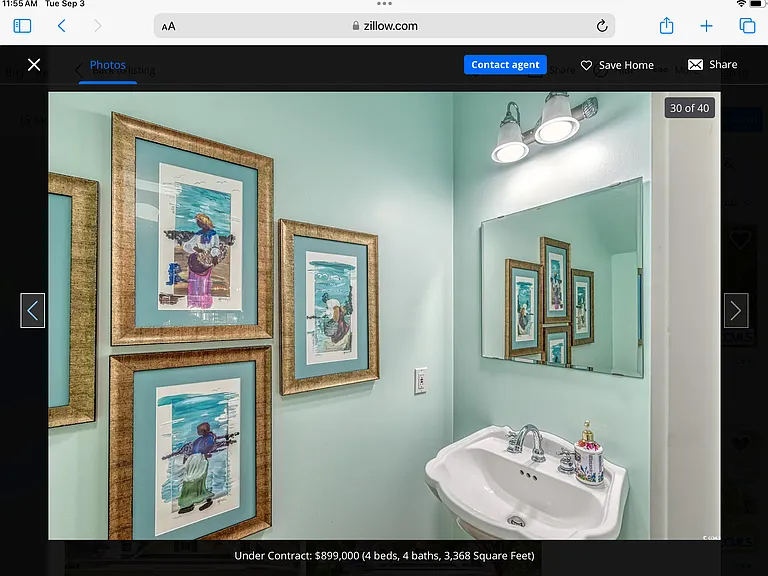768x576 pixels.
Task: Click the bathroom listing photo
Action: tap(384, 316)
